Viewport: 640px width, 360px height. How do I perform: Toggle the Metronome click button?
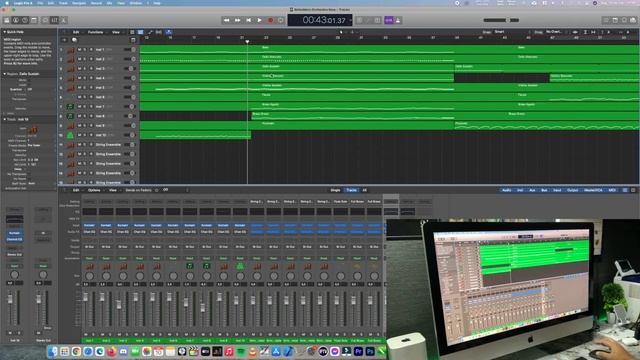(398, 20)
